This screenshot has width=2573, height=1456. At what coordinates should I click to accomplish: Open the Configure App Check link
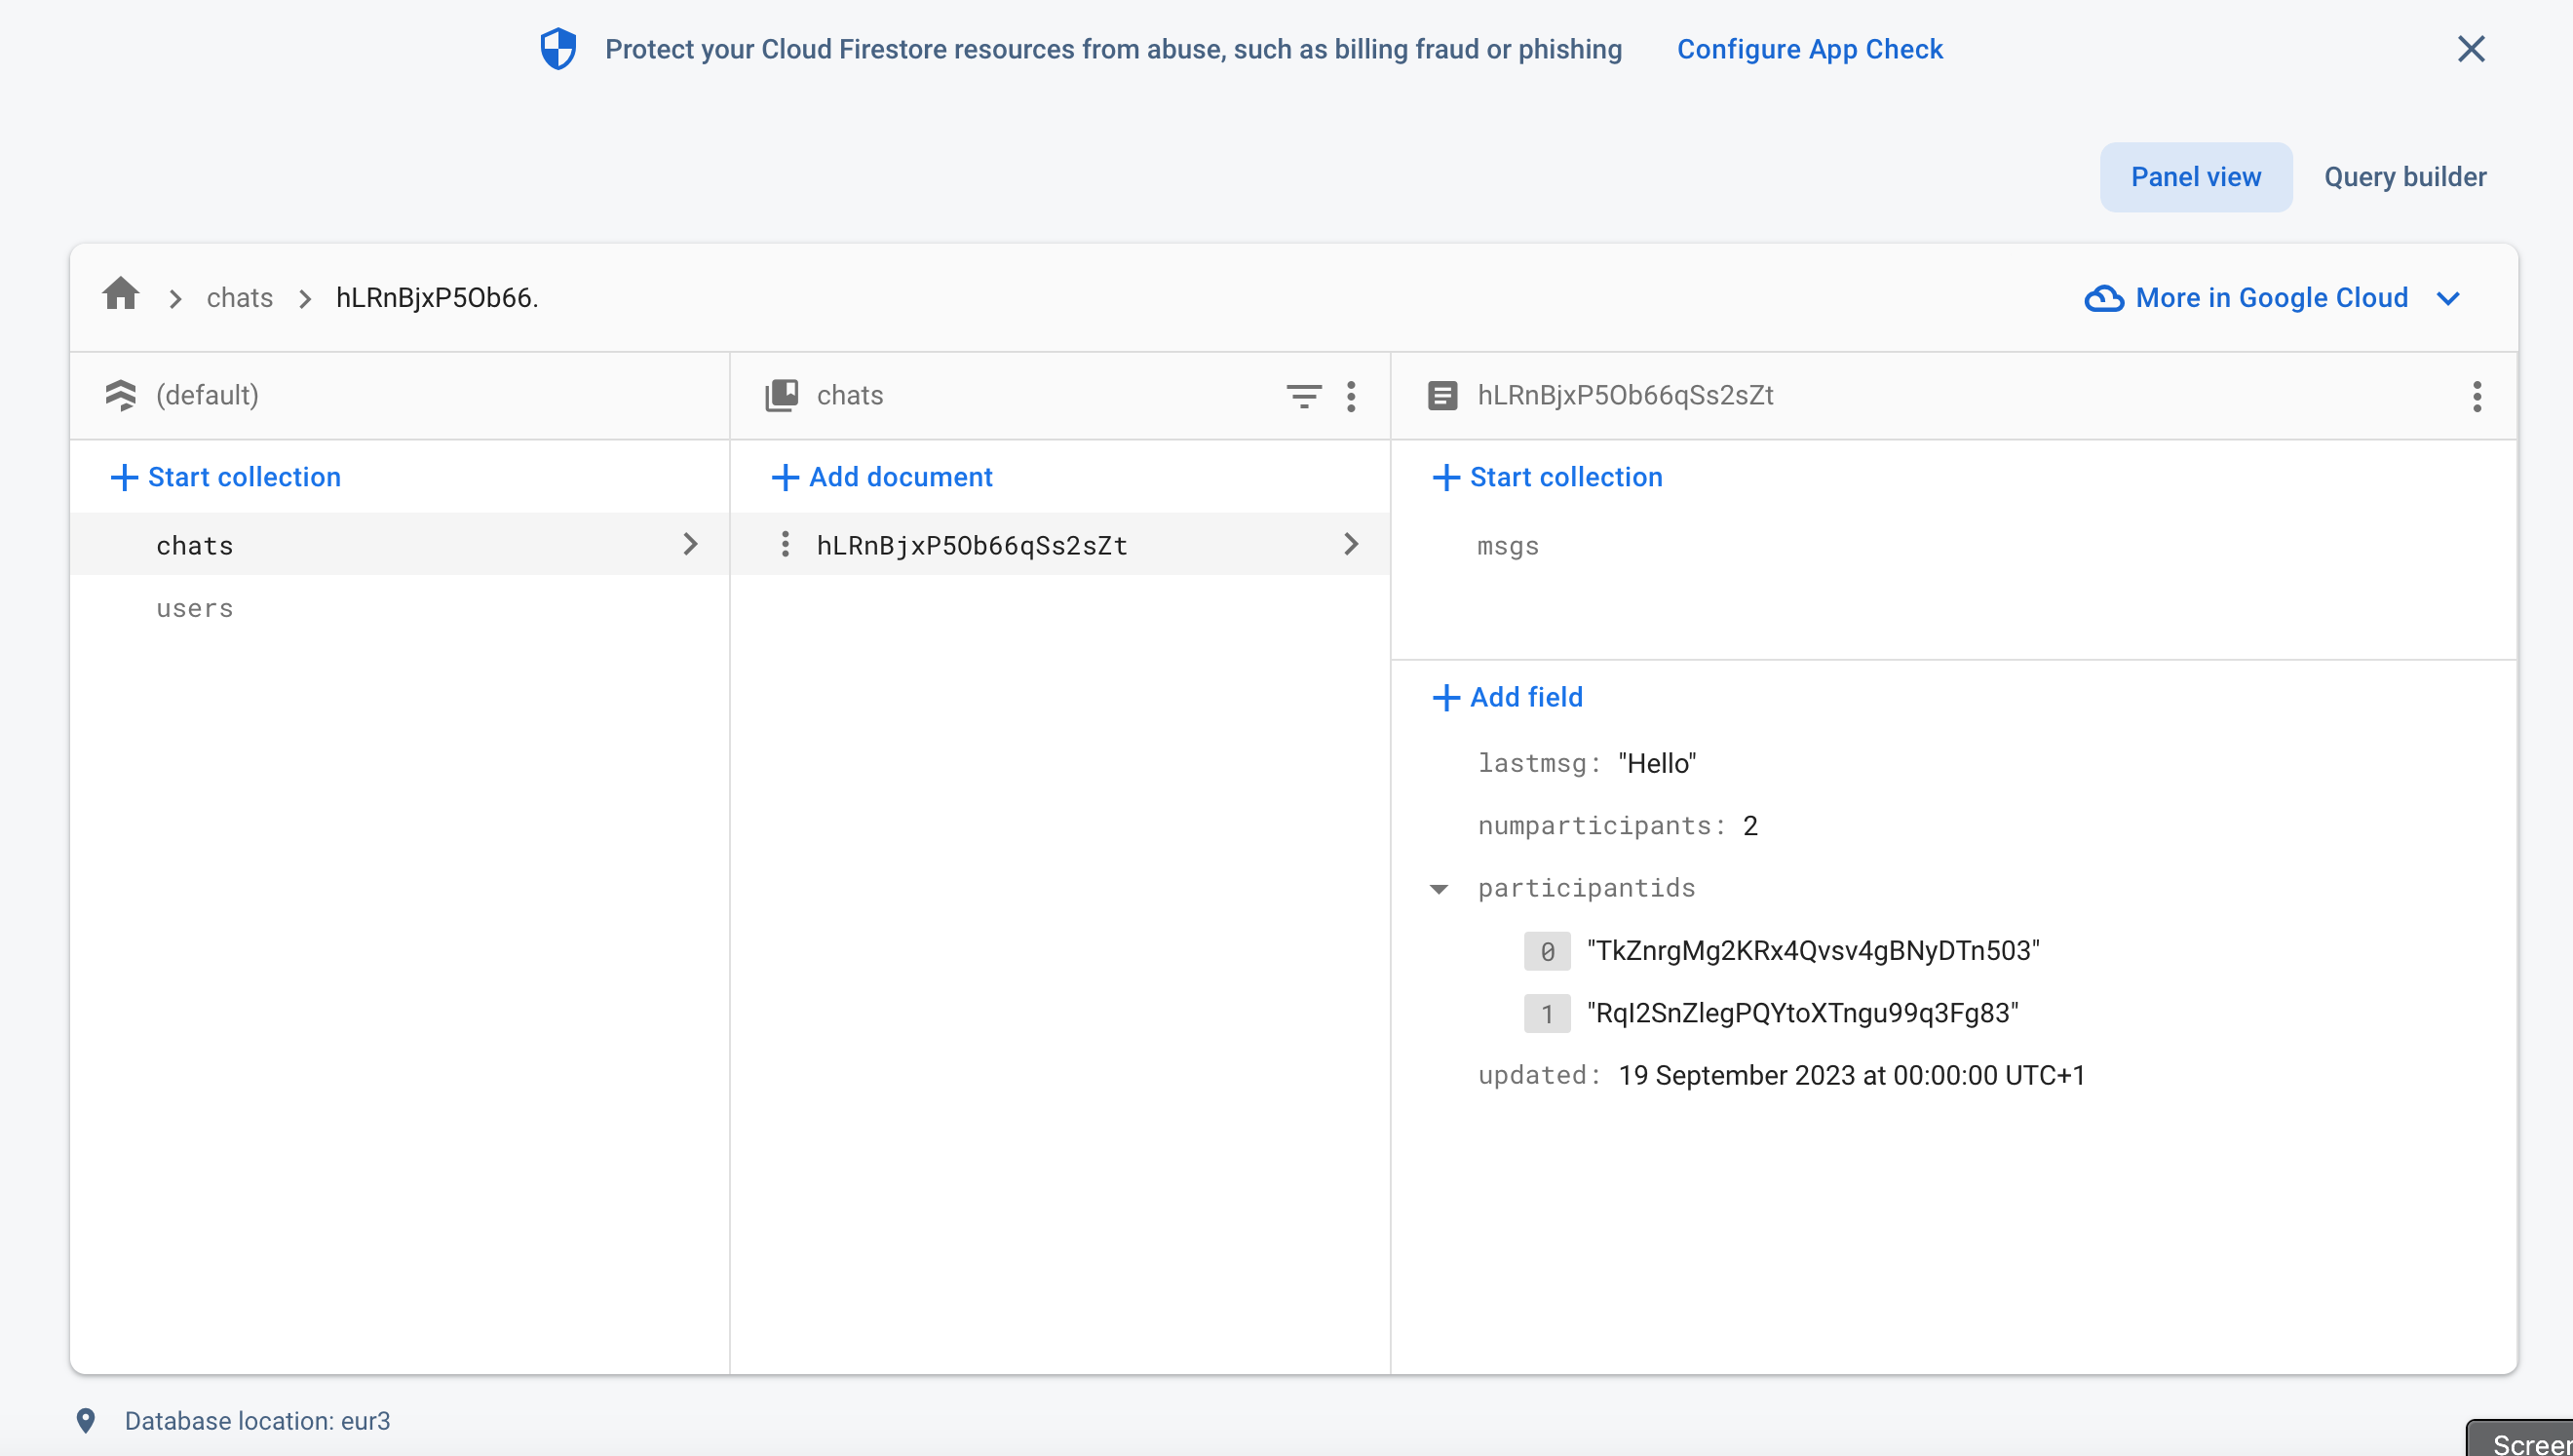click(1809, 49)
